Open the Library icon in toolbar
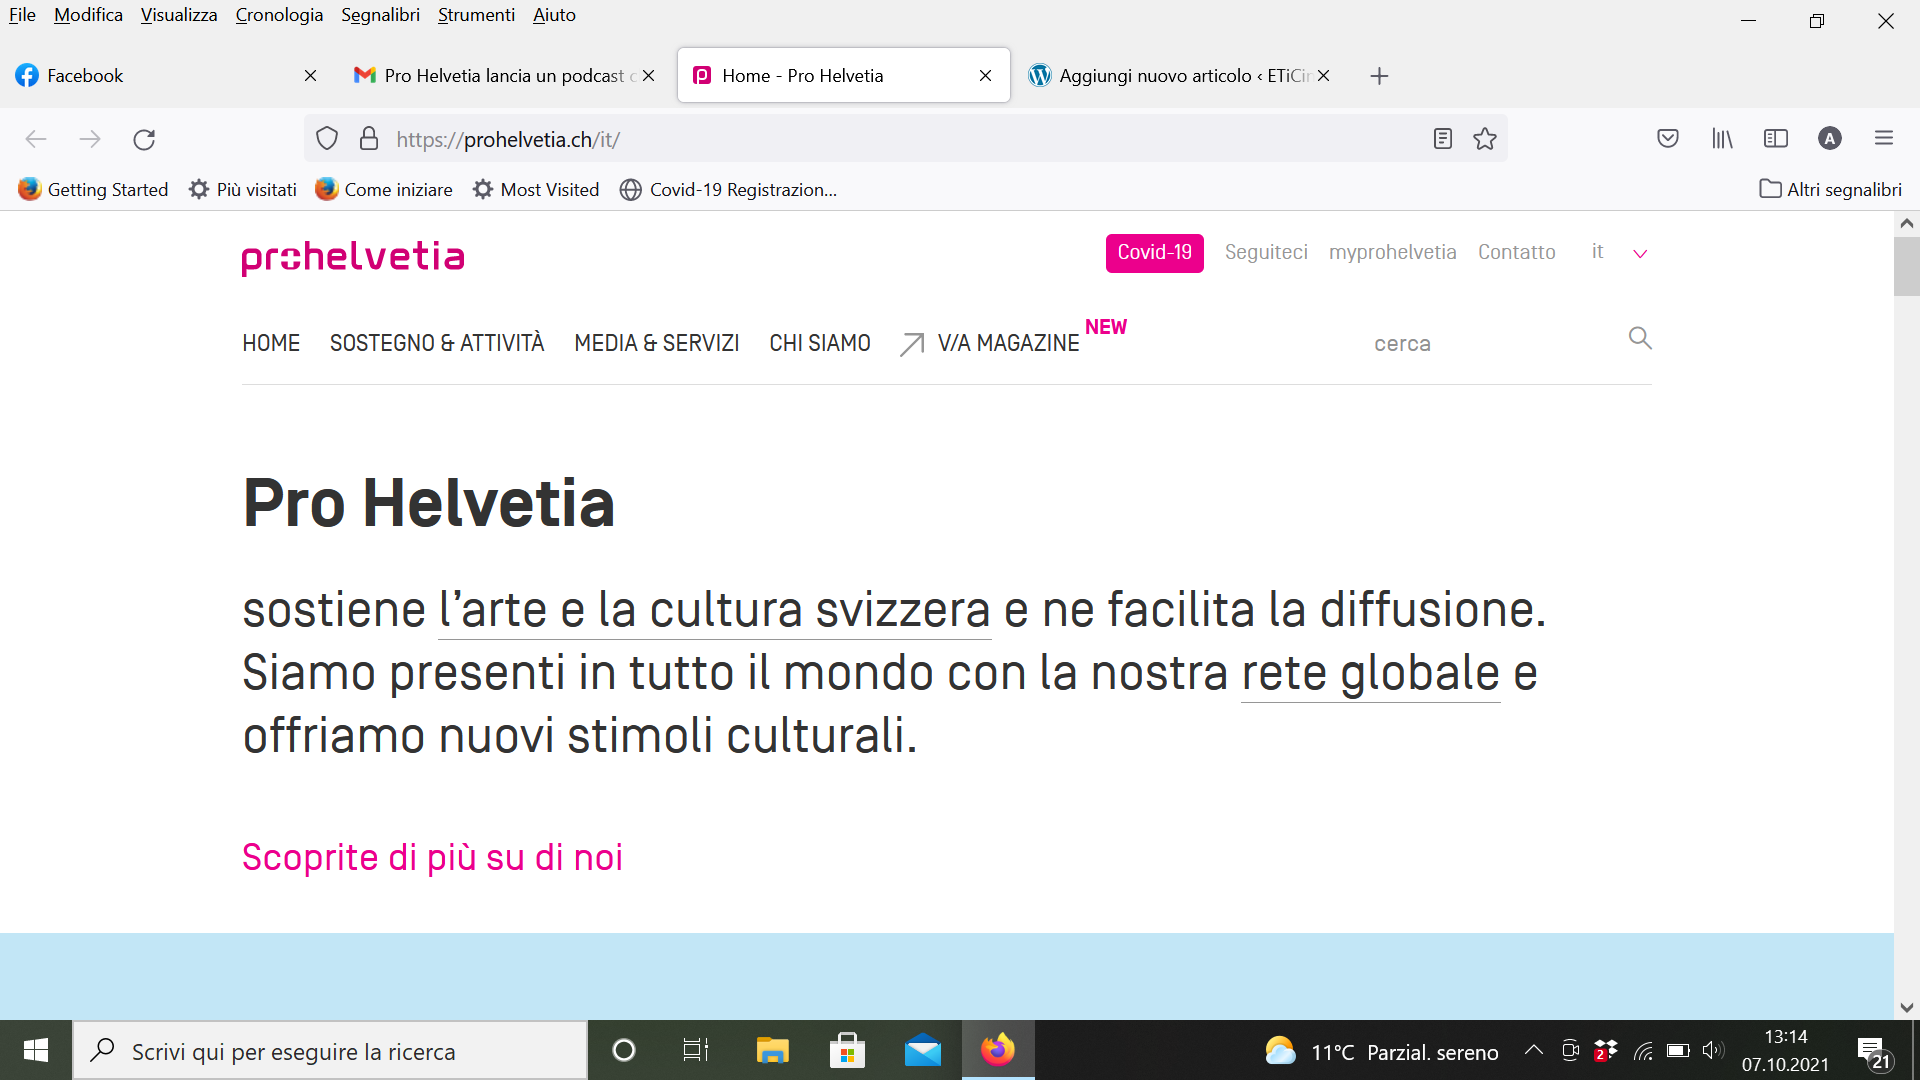Viewport: 1920px width, 1080px height. (x=1722, y=139)
